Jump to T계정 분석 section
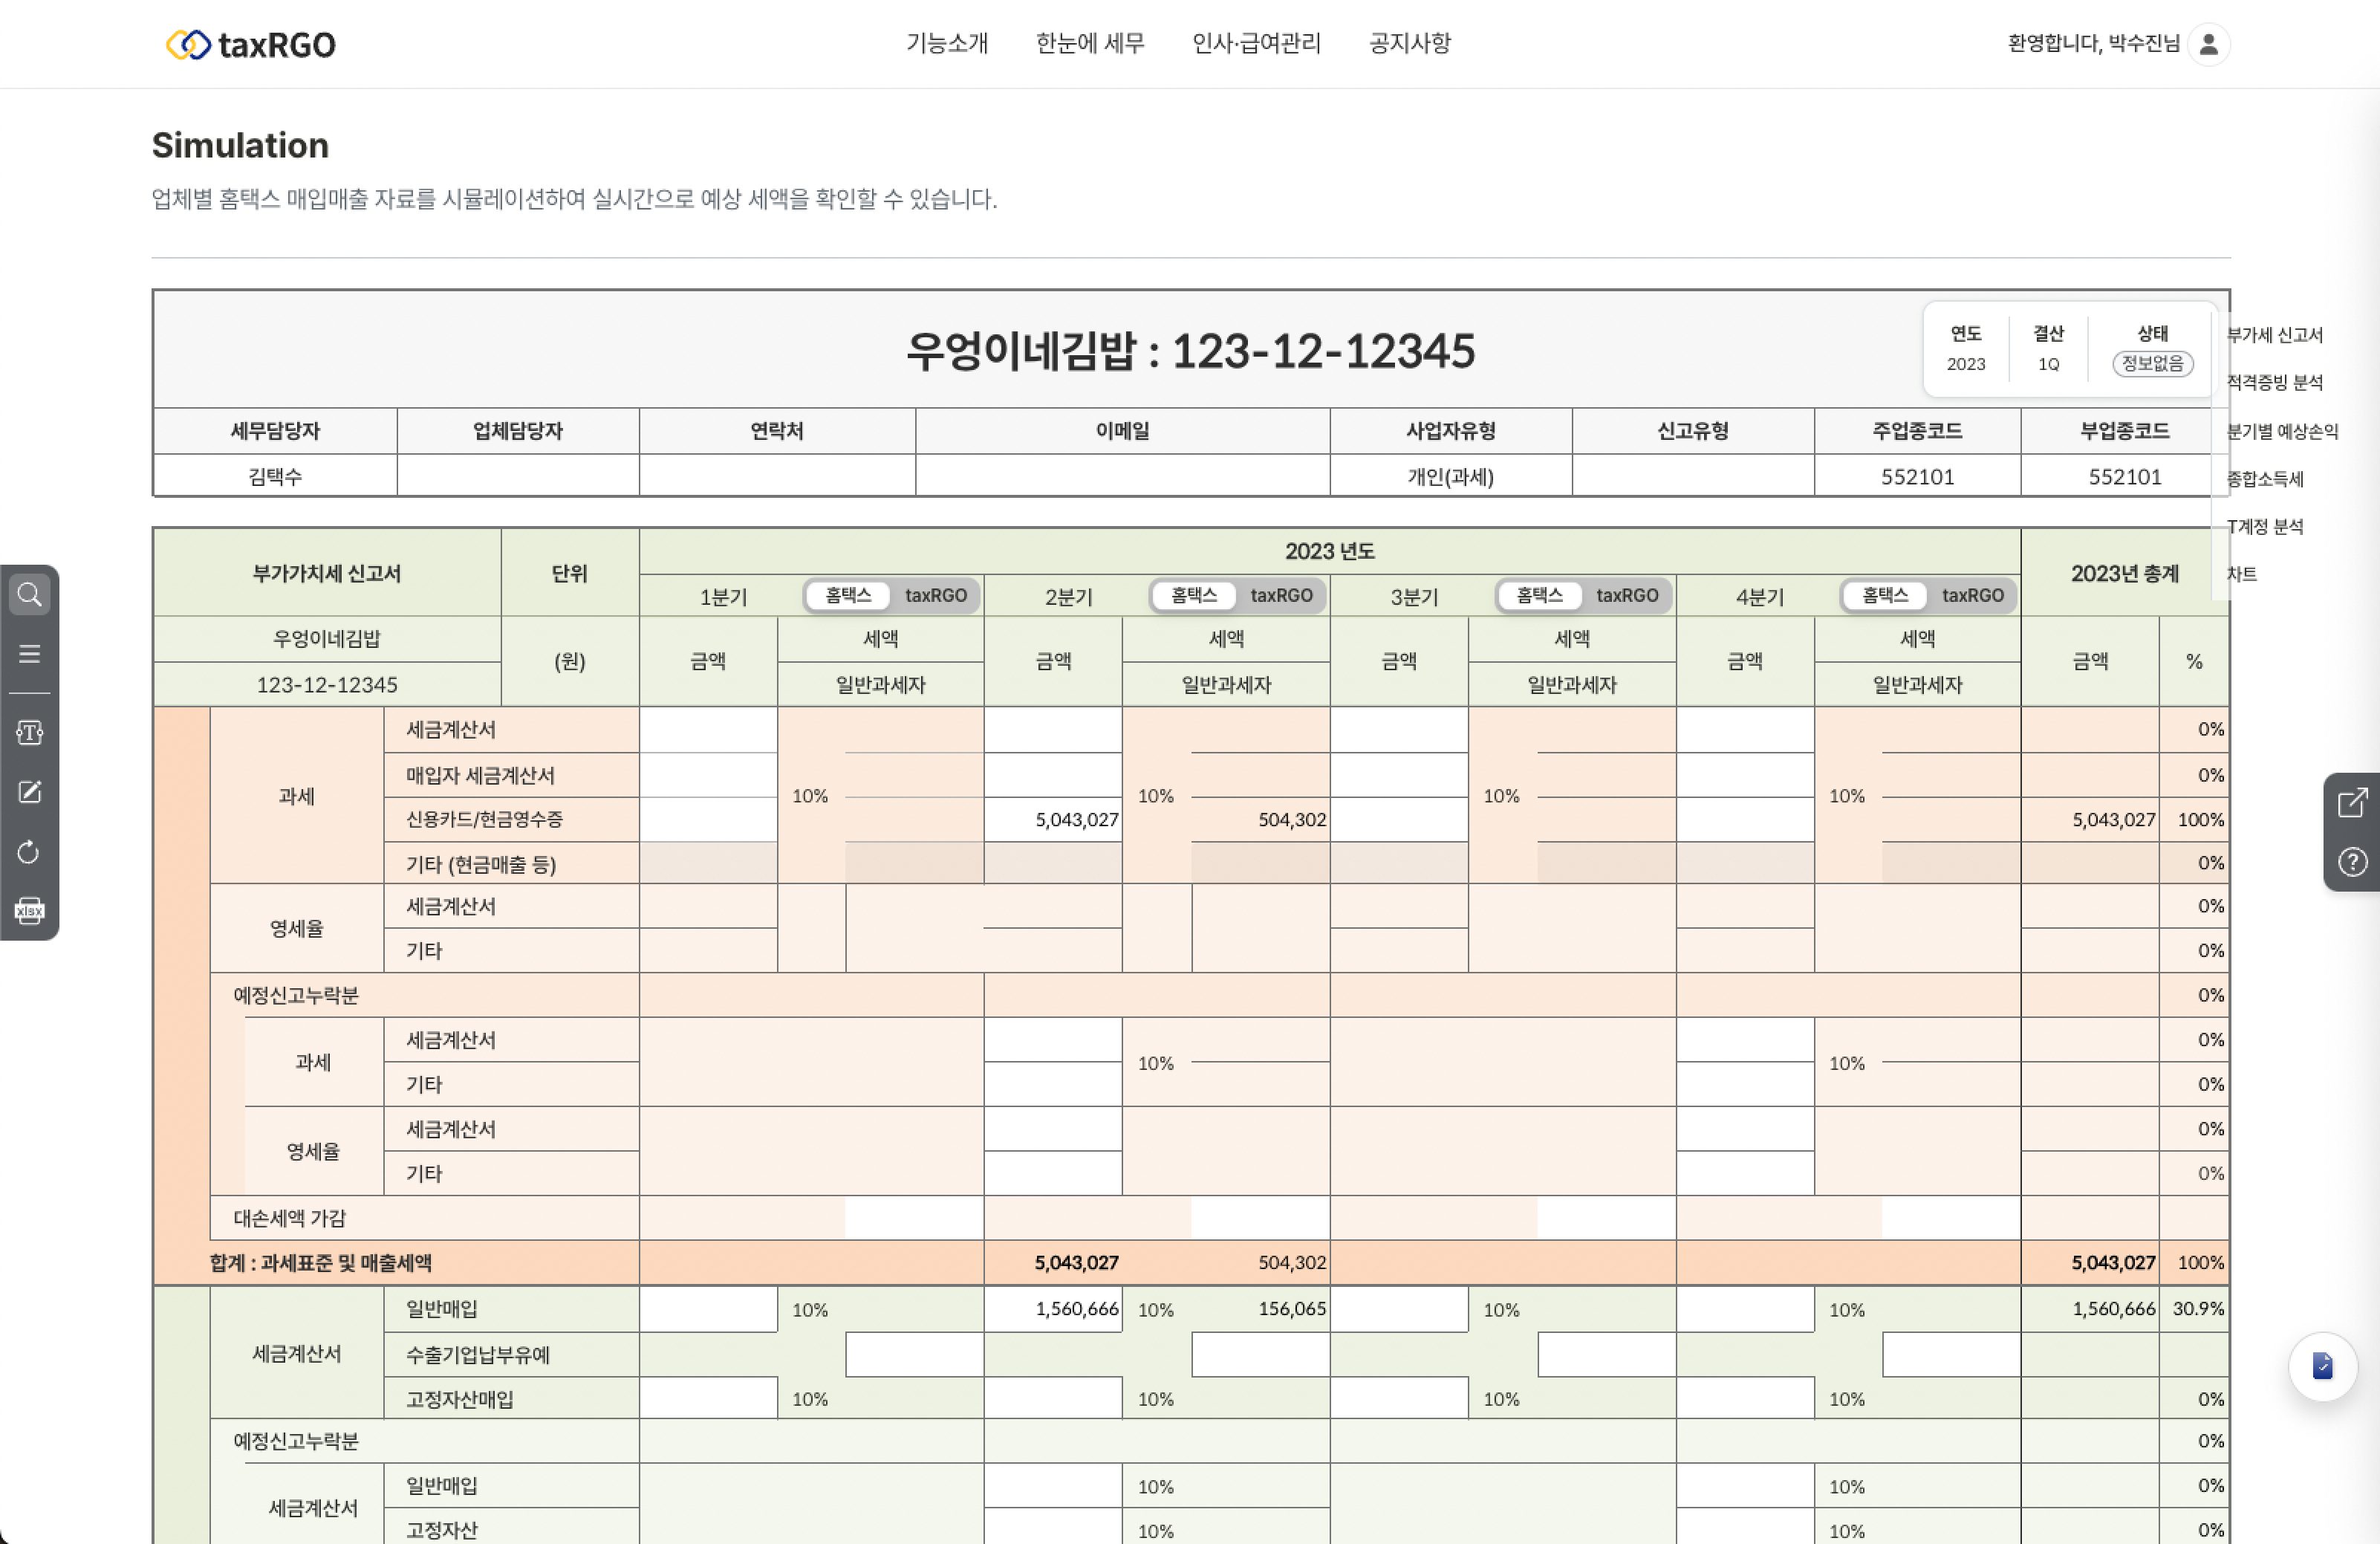The width and height of the screenshot is (2380, 1544). click(x=2265, y=526)
